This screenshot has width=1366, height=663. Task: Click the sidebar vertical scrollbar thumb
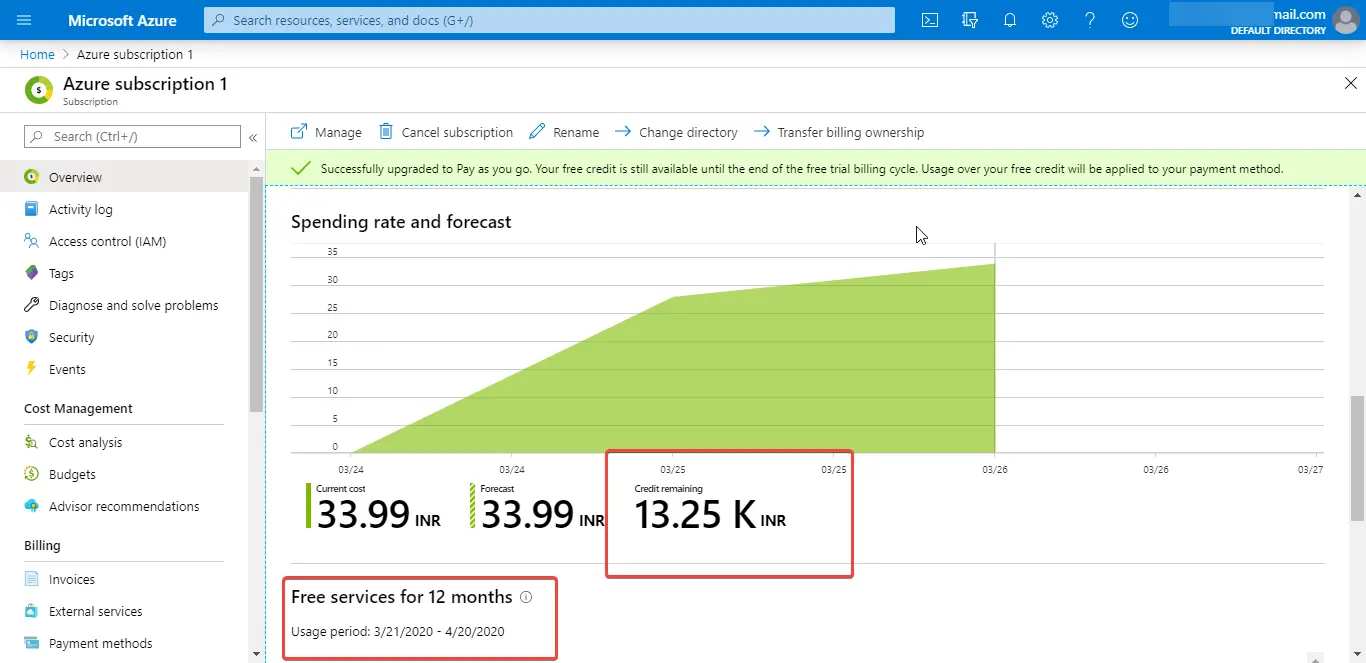tap(257, 295)
